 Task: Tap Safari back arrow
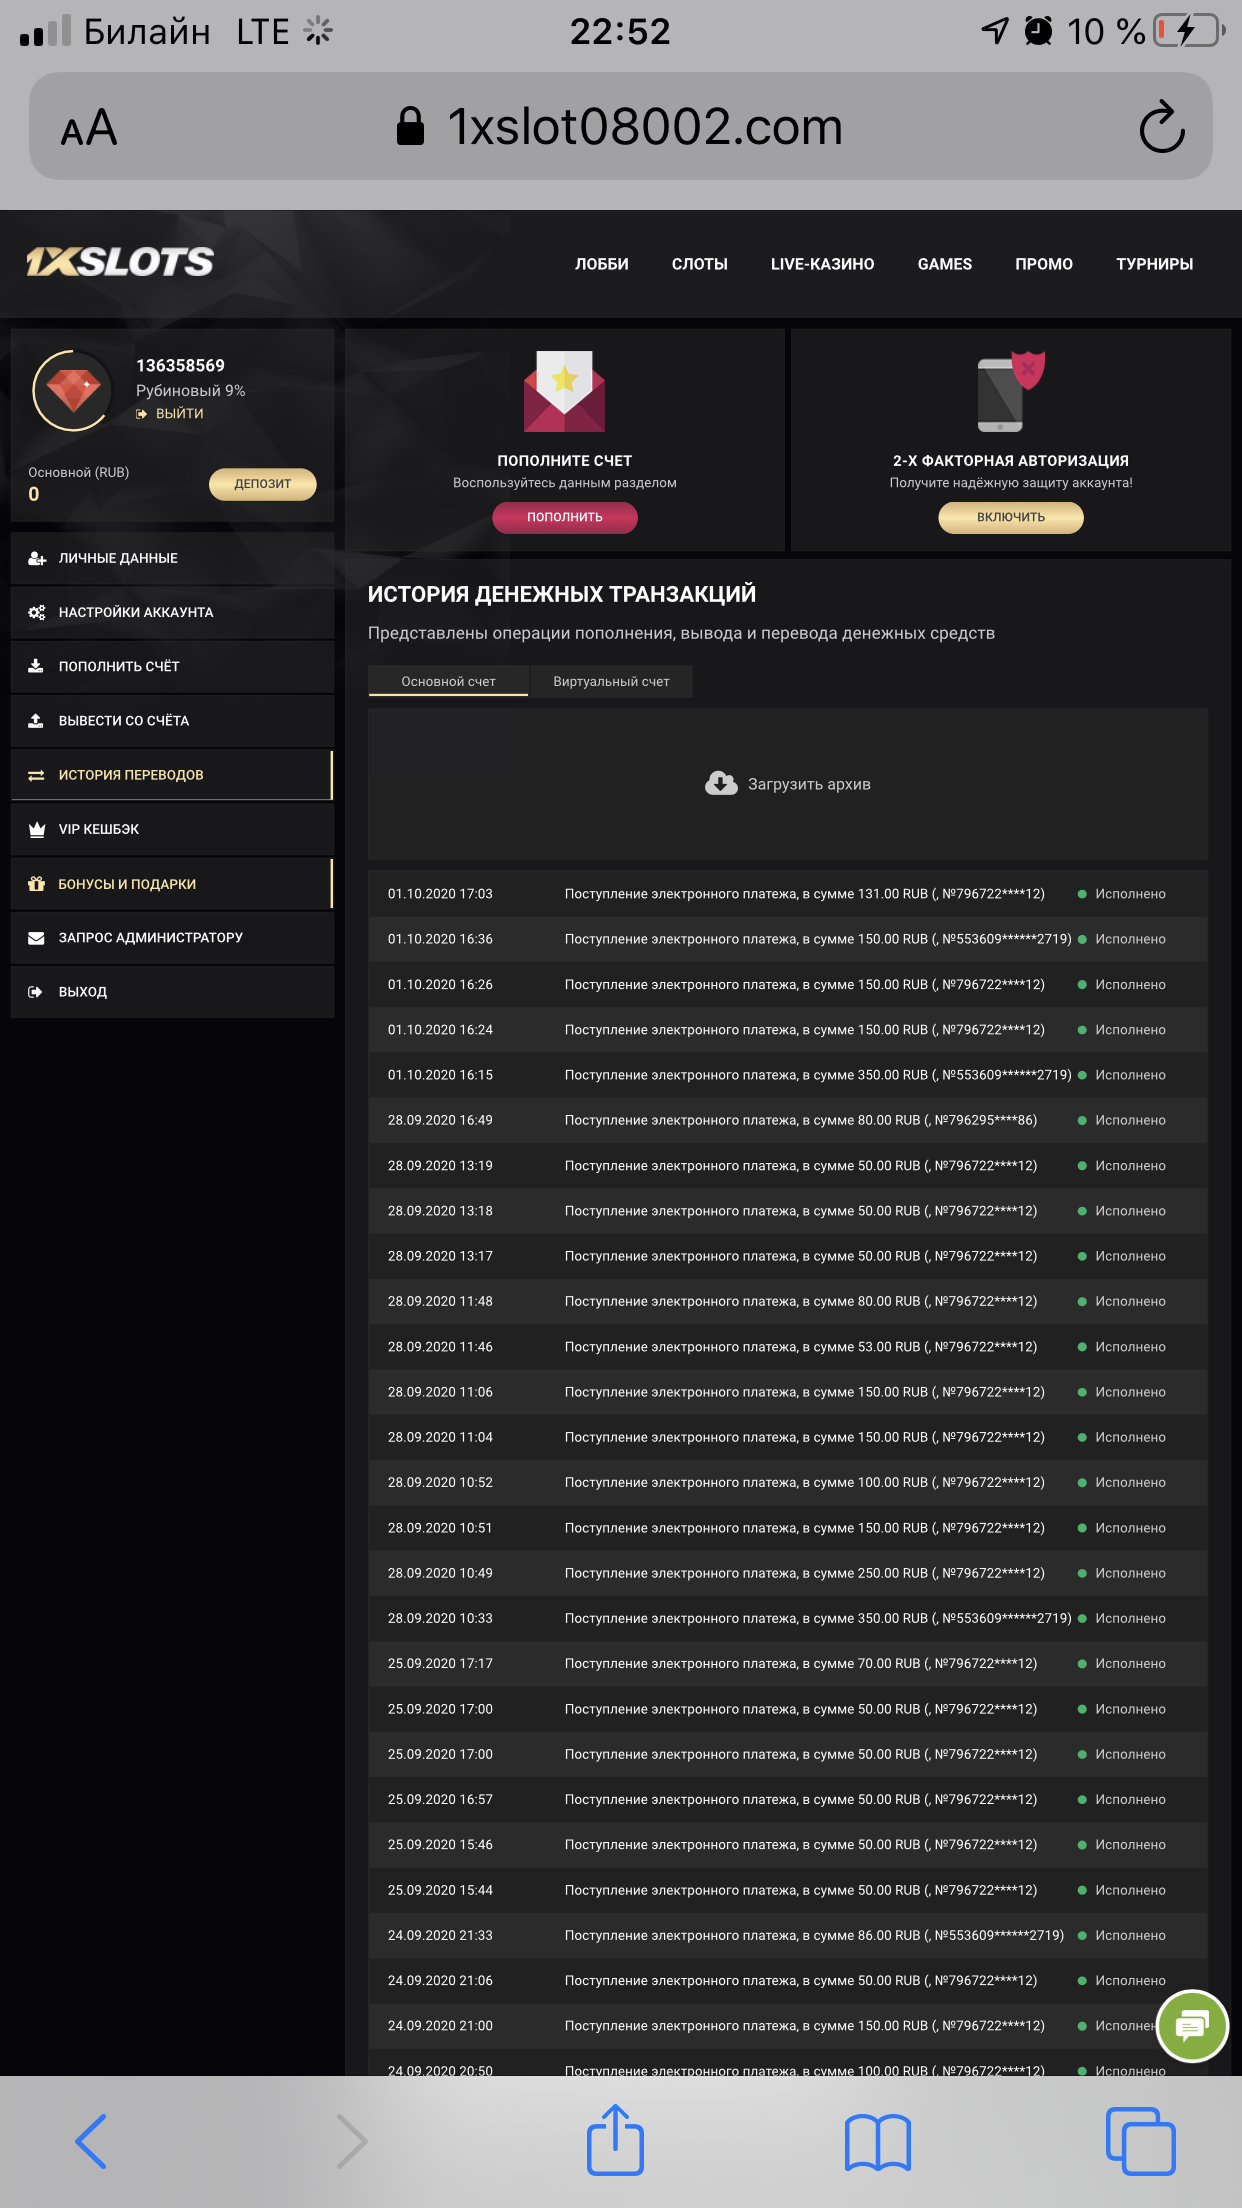91,2141
